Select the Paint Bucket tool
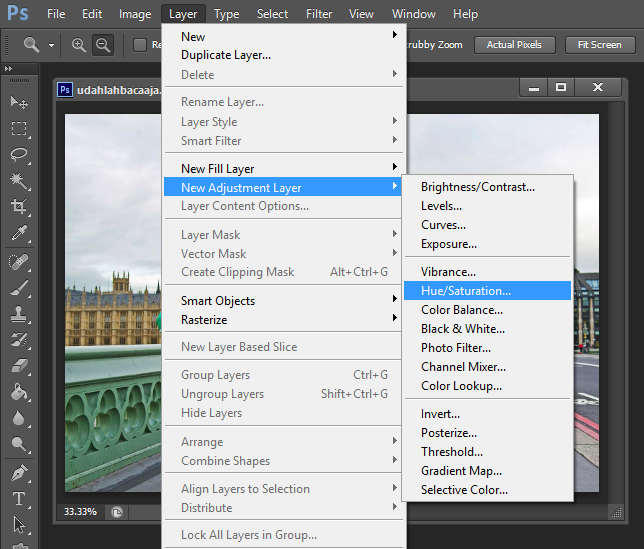This screenshot has height=549, width=644. 19,392
